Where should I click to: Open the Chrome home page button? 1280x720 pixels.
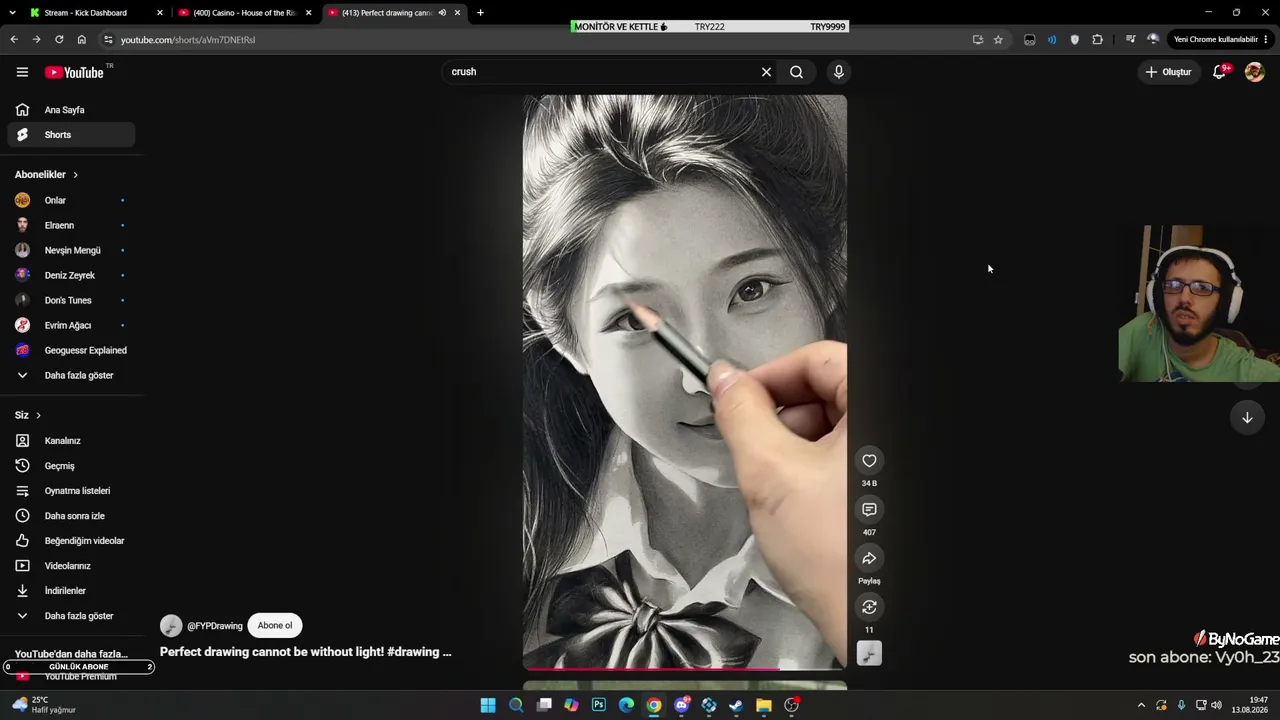82,39
